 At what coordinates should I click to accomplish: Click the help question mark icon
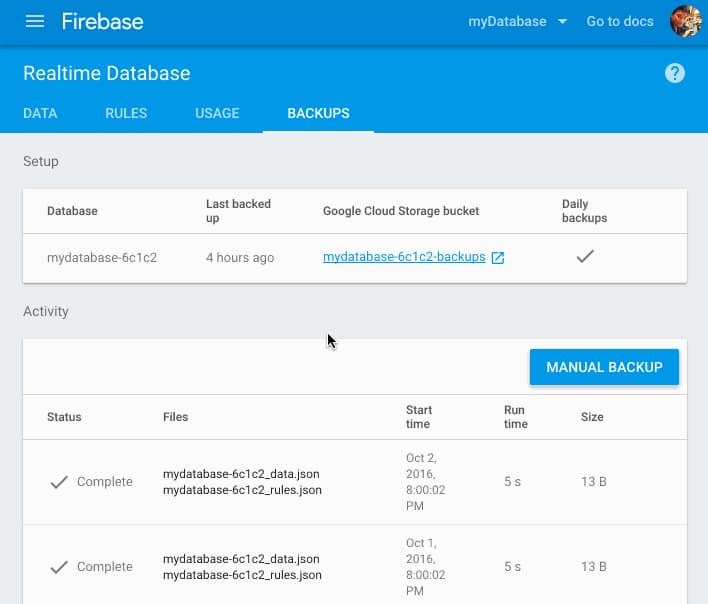coord(675,73)
